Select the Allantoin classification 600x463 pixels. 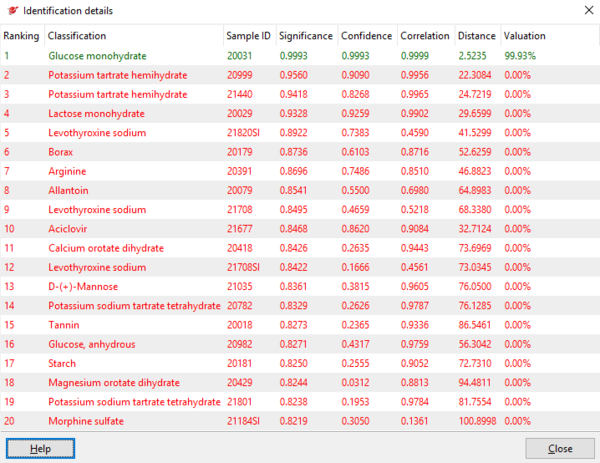click(x=68, y=191)
